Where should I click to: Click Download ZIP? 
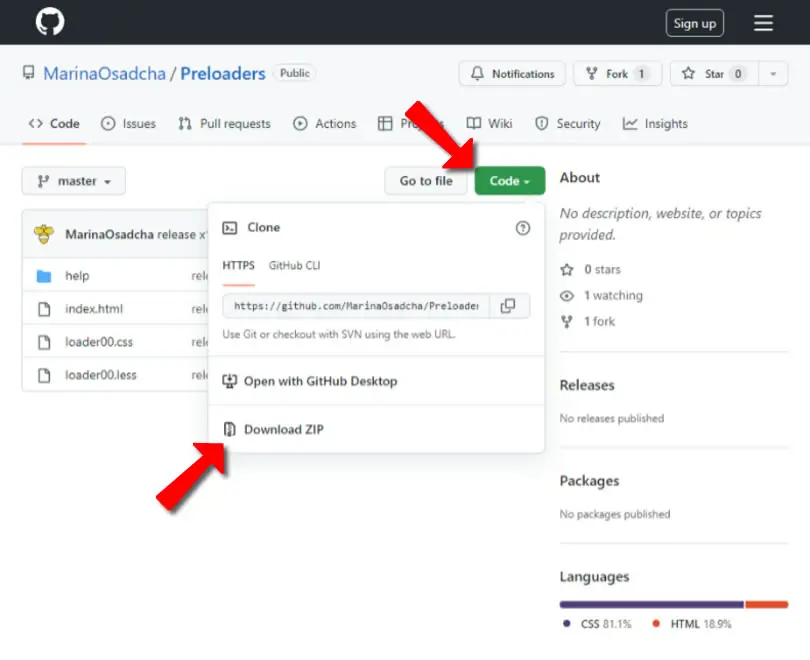coord(283,429)
